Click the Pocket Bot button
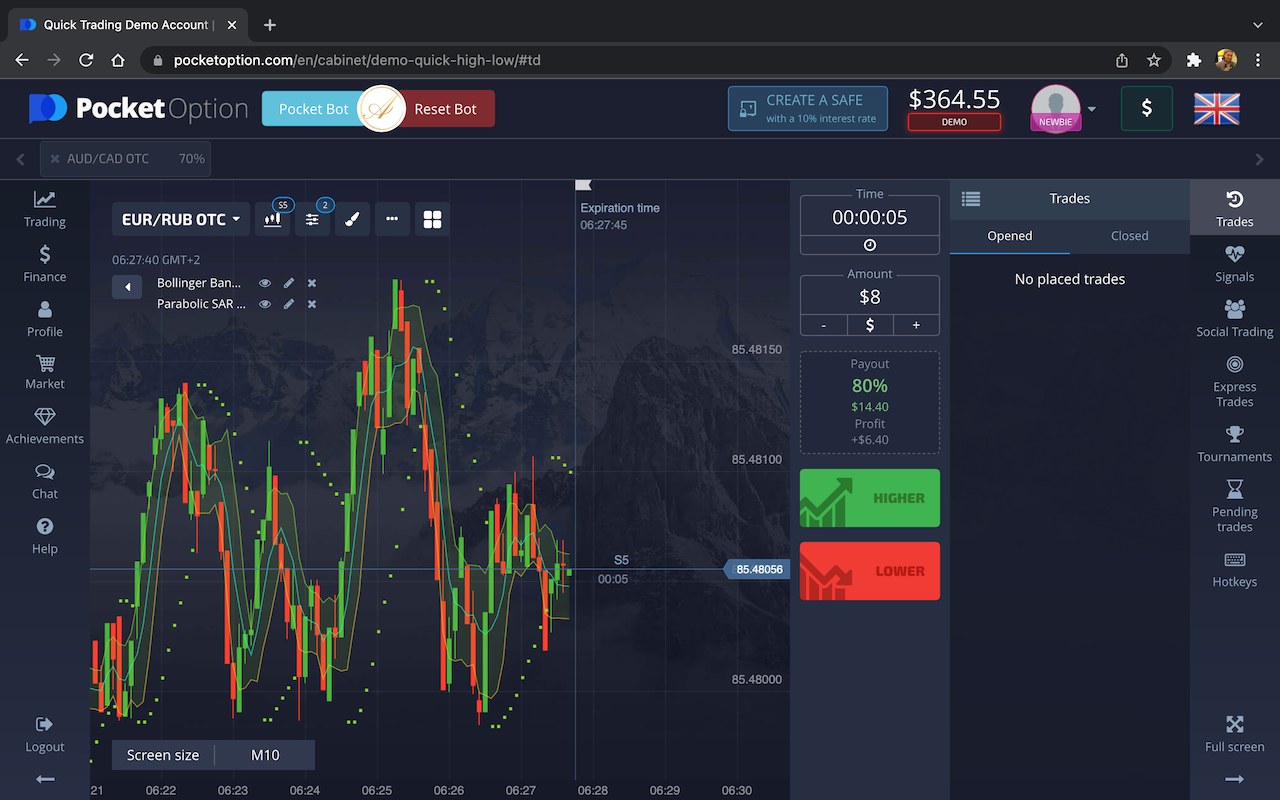Image resolution: width=1280 pixels, height=800 pixels. pyautogui.click(x=313, y=109)
